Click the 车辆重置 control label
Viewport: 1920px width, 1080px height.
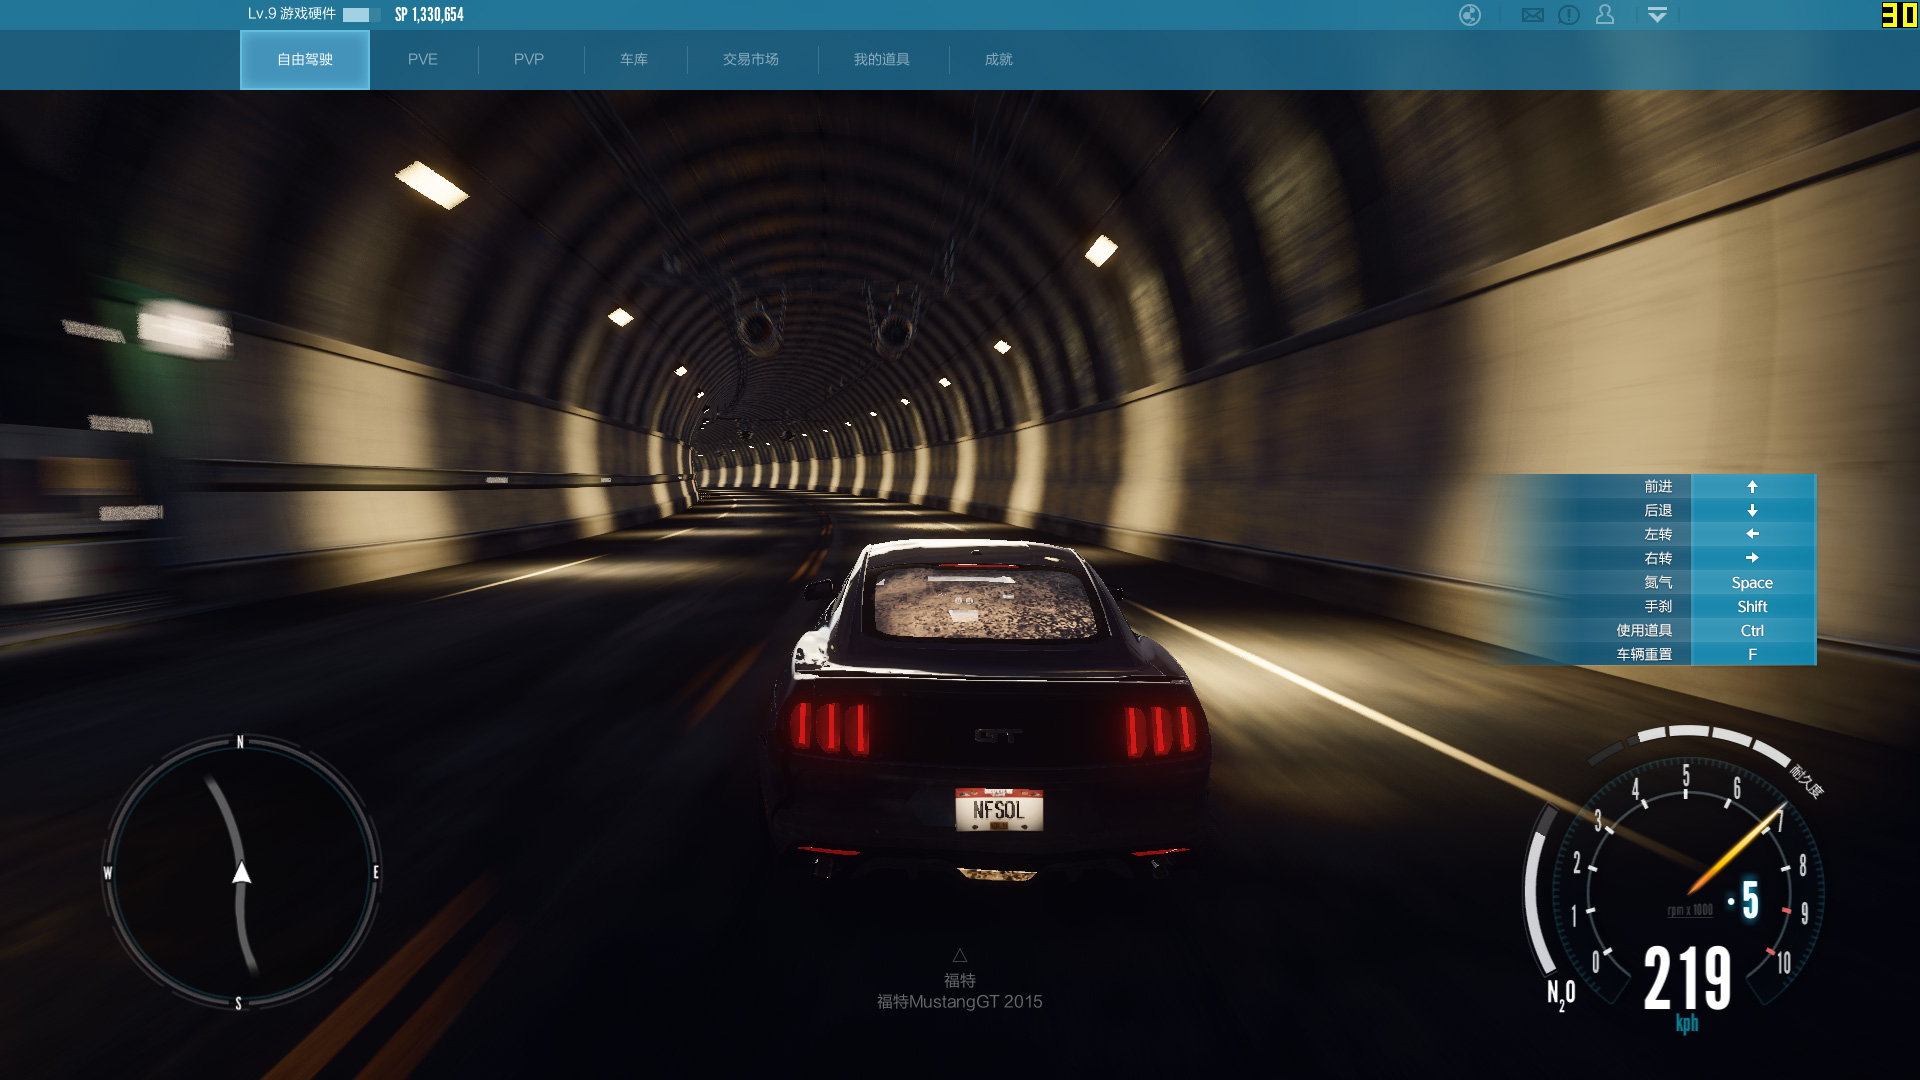coord(1644,655)
